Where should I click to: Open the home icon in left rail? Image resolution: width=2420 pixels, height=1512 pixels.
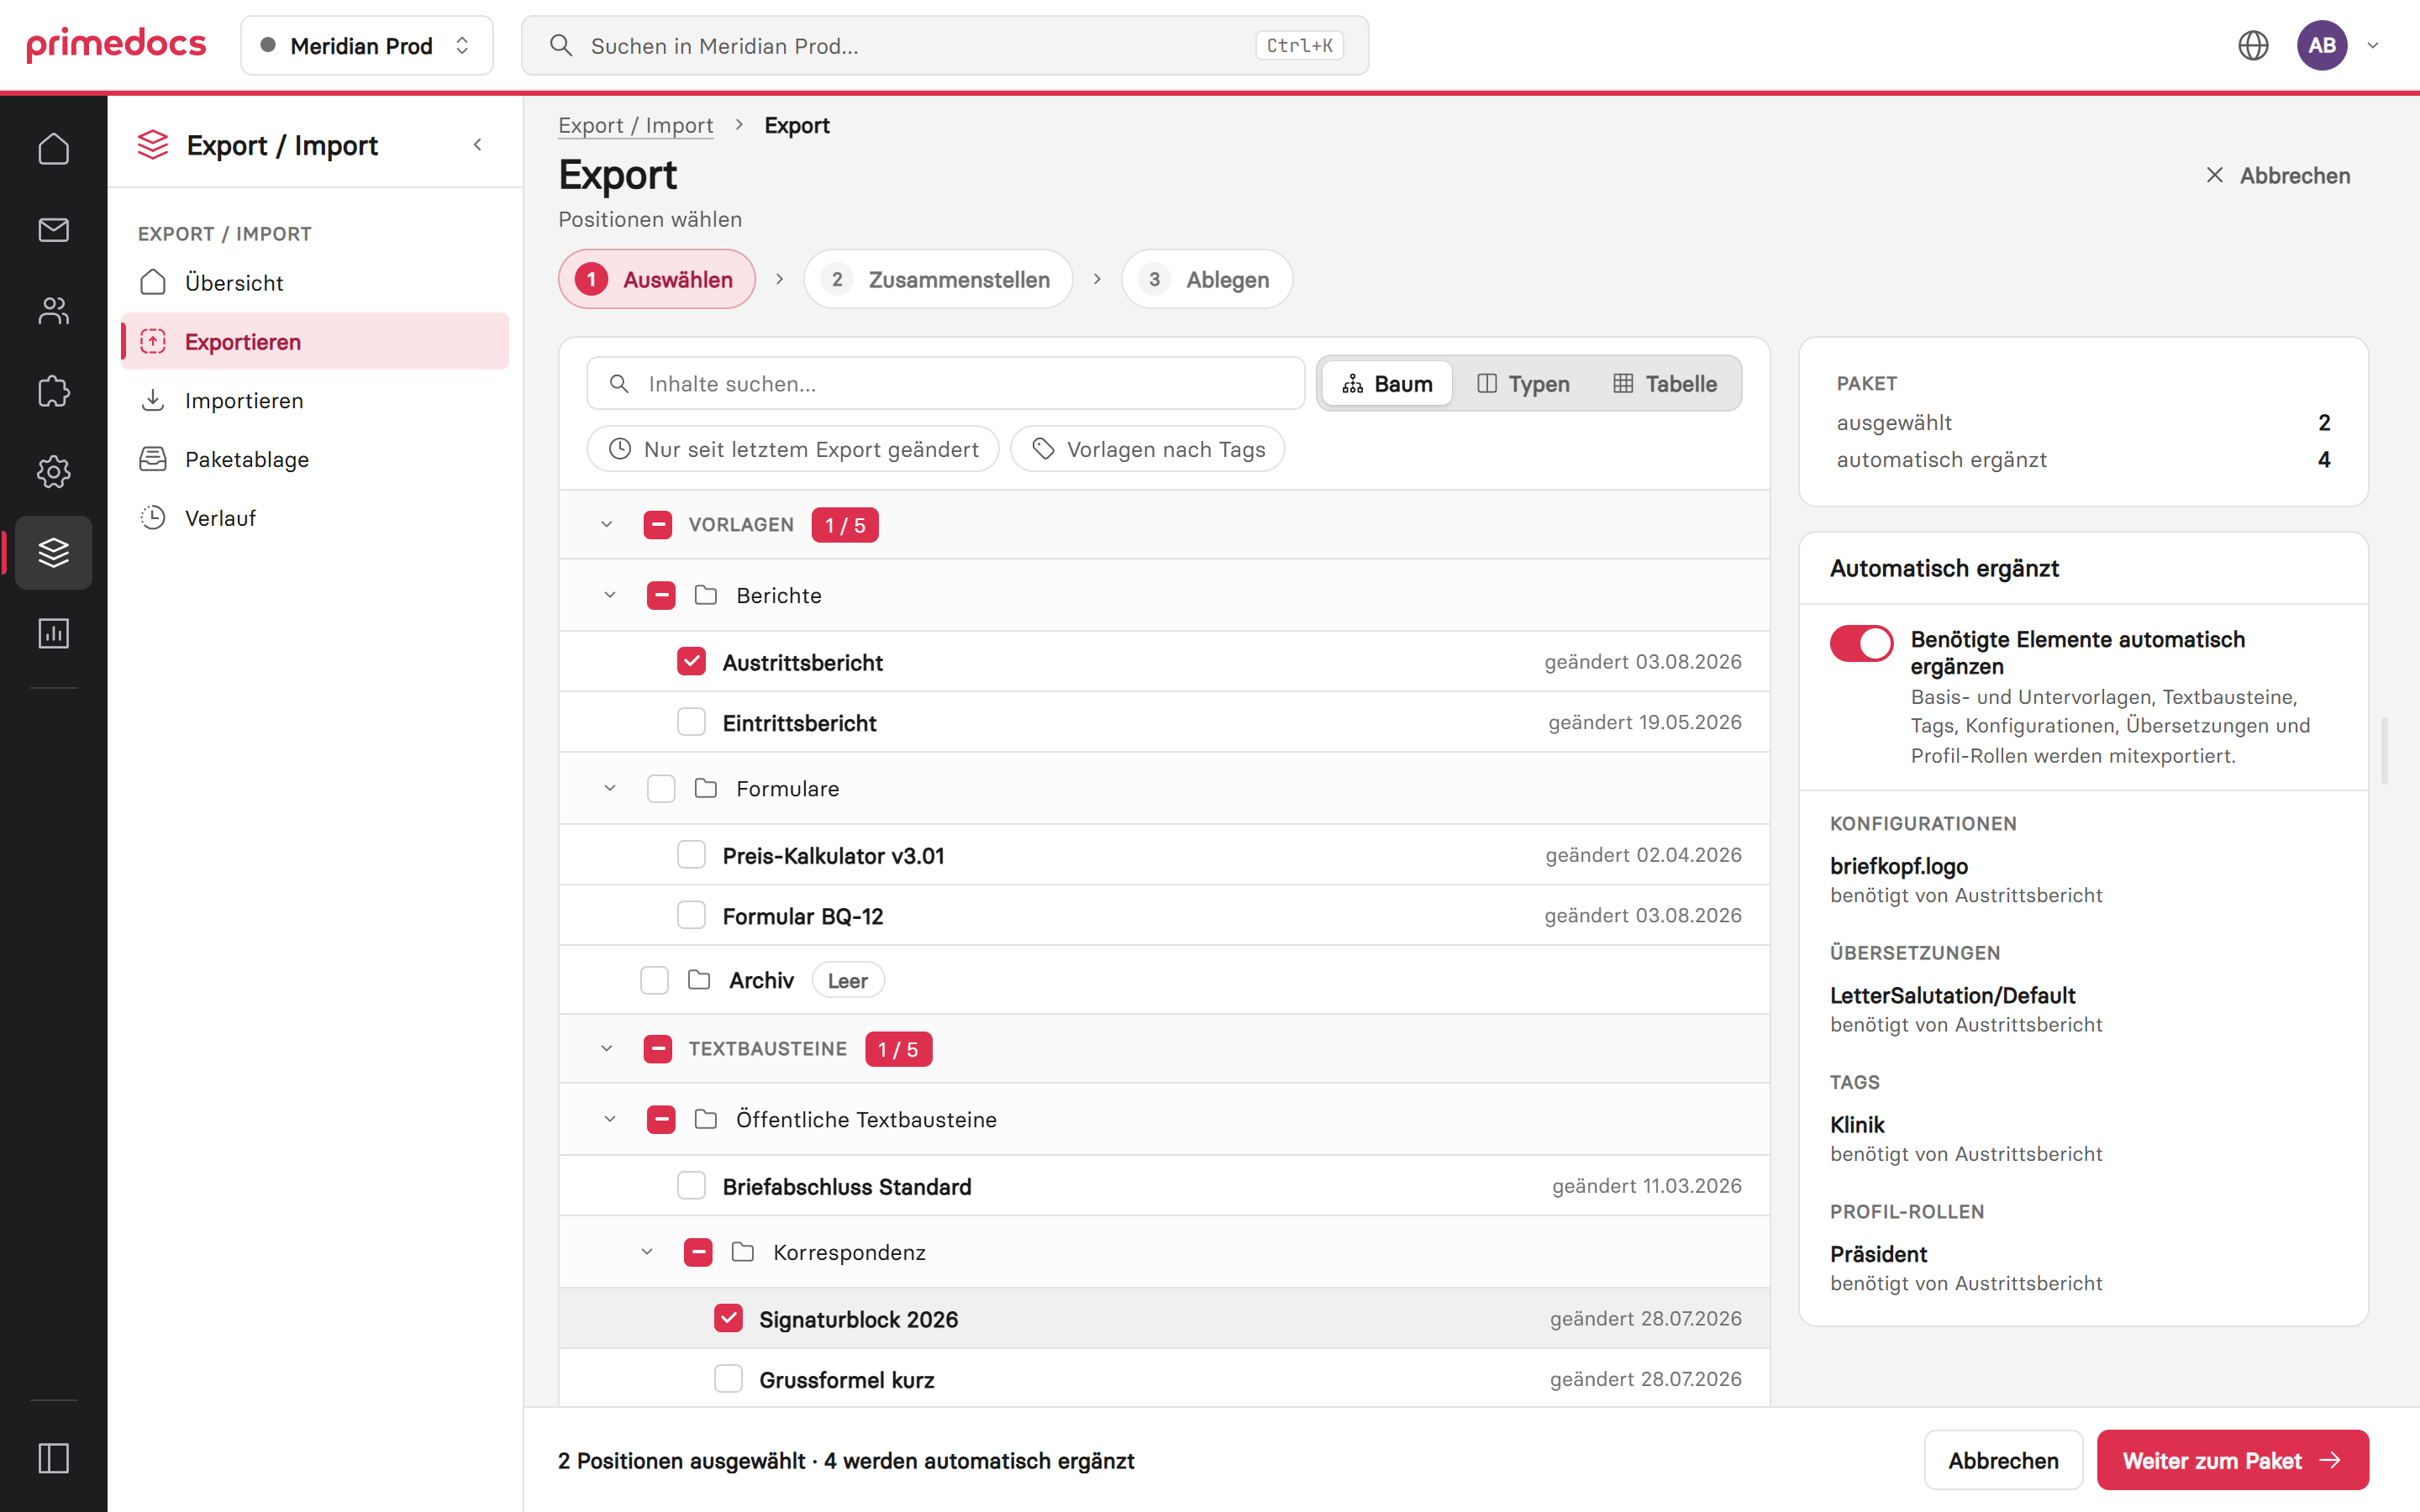pos(53,148)
